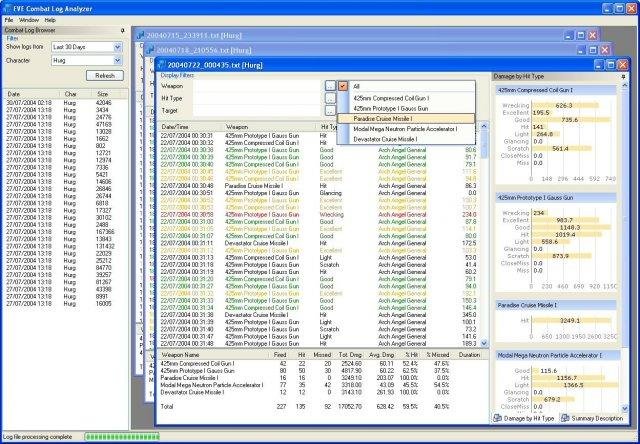Sort combat log by Date/Time column
Viewport: 640px width, 444px height.
pyautogui.click(x=190, y=127)
